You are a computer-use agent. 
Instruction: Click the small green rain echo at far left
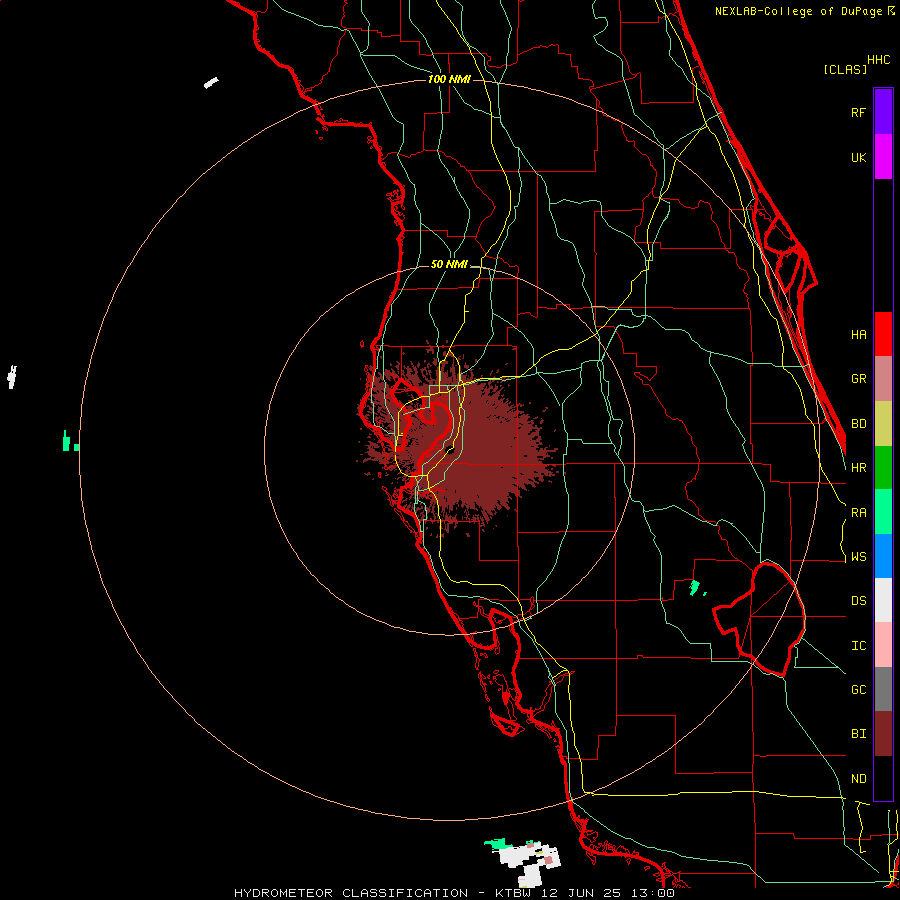(70, 441)
